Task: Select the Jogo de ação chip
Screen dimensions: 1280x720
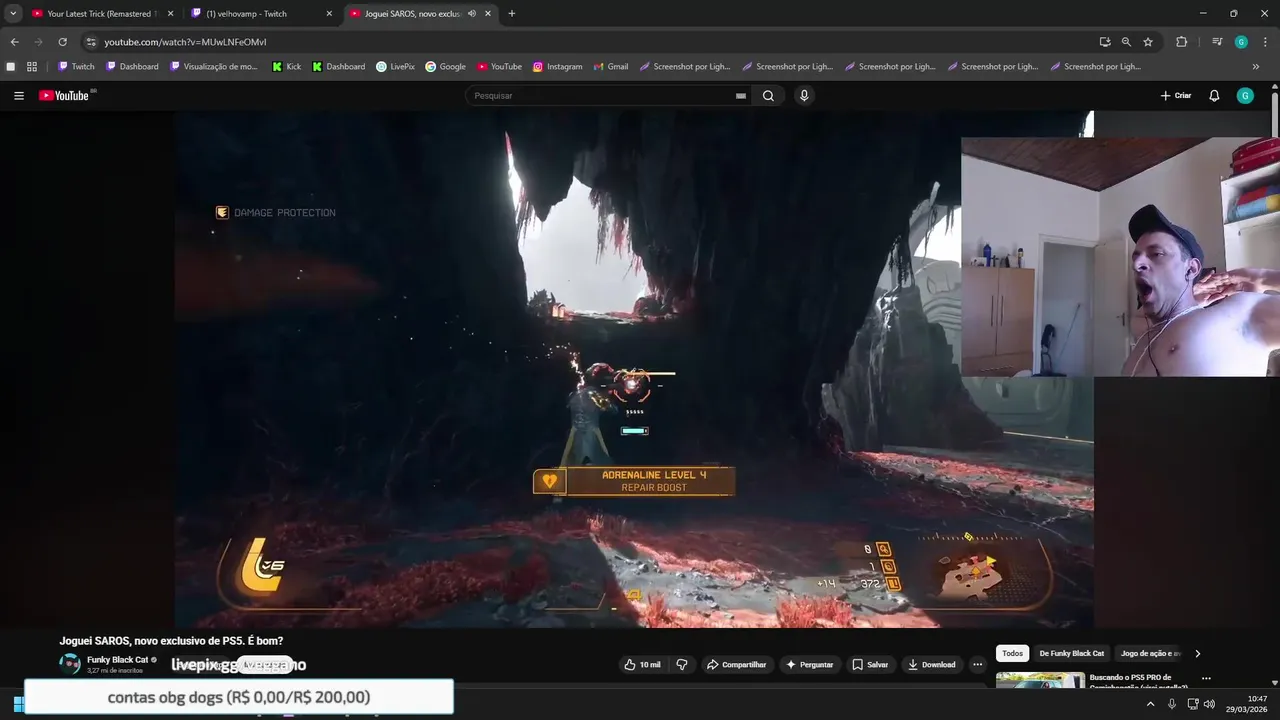Action: [x=1150, y=654]
